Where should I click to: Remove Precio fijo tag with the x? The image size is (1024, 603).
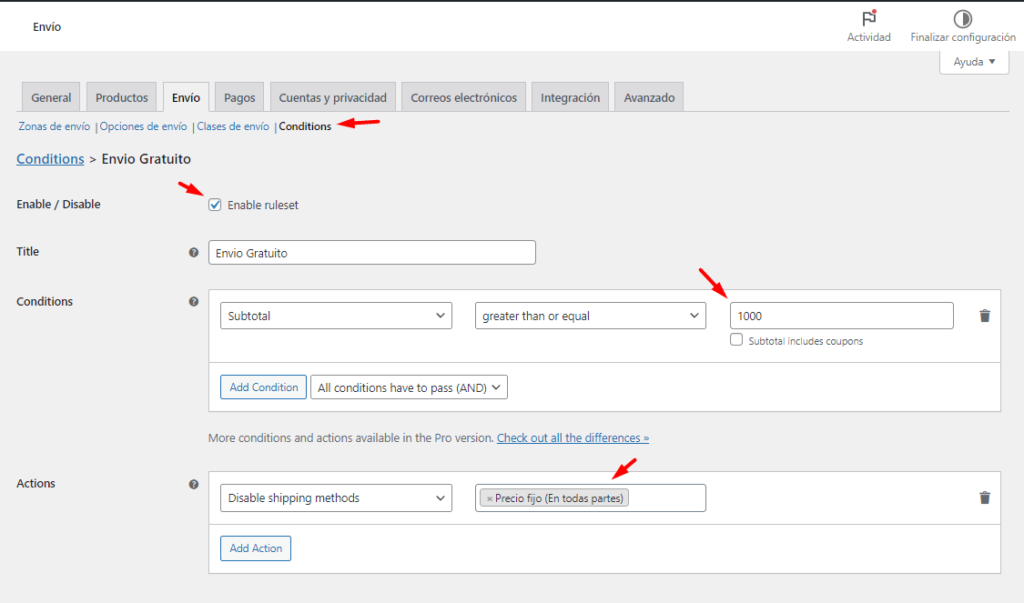pos(489,498)
